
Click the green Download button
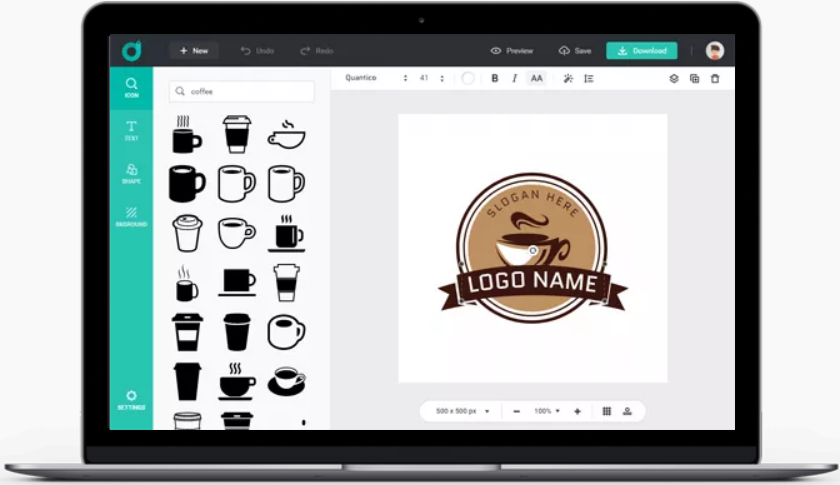coord(641,51)
